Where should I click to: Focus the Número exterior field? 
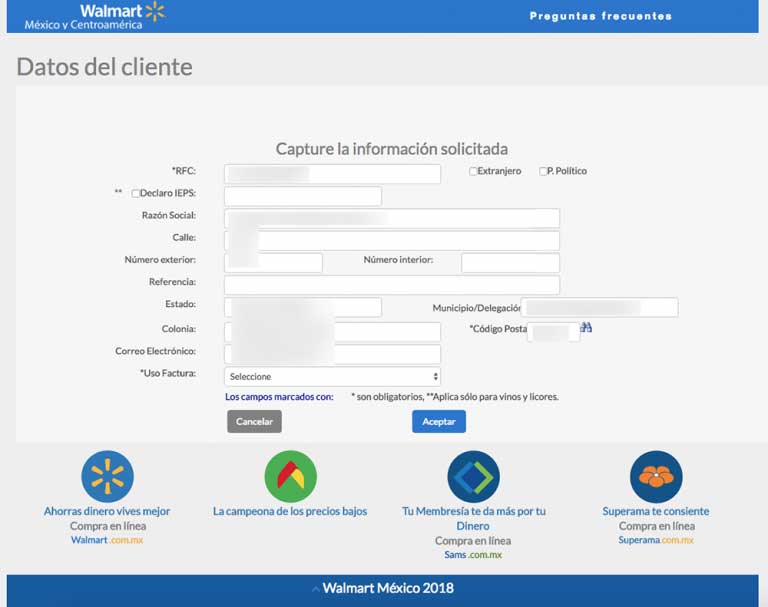click(x=273, y=263)
